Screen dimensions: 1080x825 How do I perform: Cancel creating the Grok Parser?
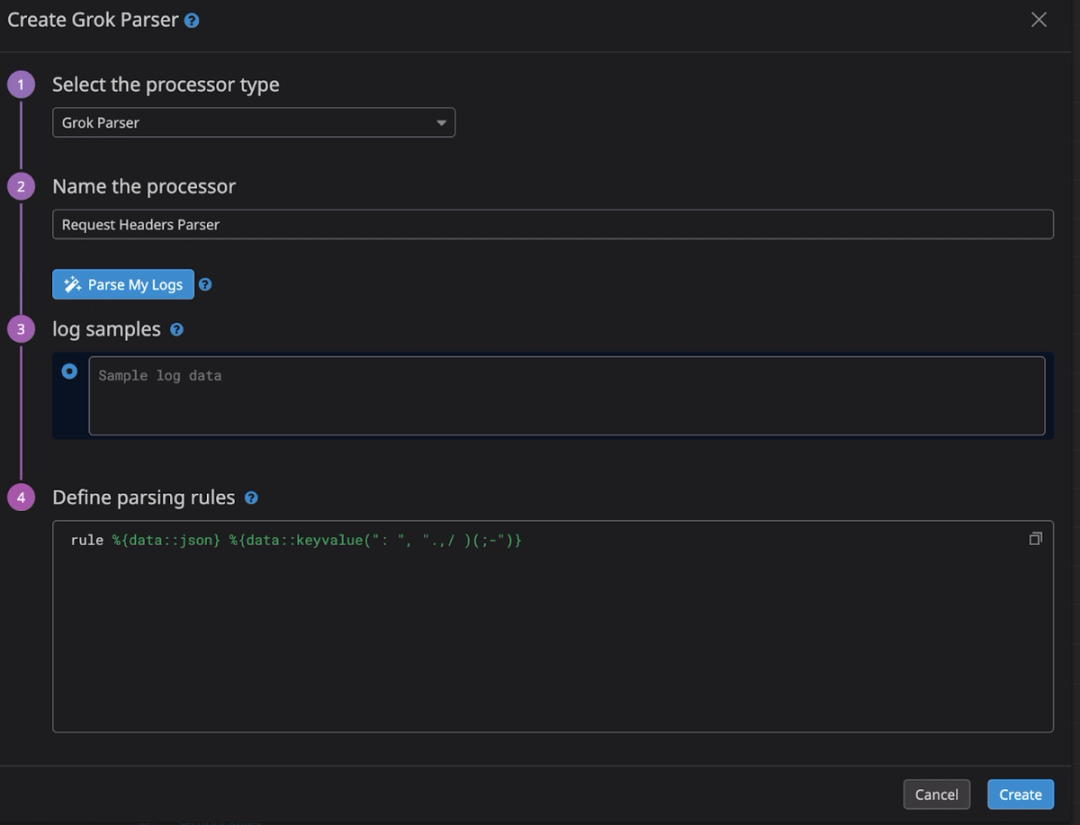(936, 794)
